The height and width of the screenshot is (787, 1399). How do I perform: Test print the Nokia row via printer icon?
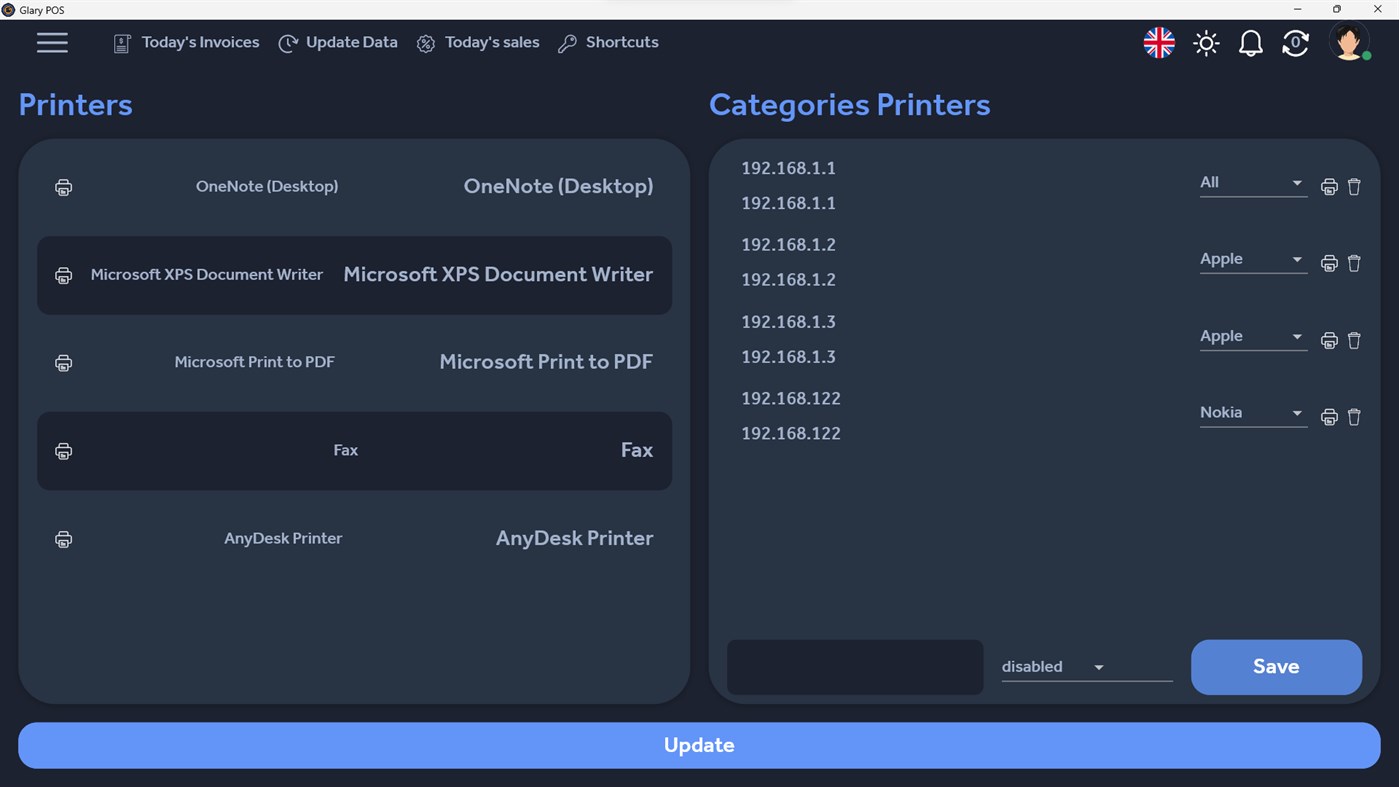tap(1329, 417)
